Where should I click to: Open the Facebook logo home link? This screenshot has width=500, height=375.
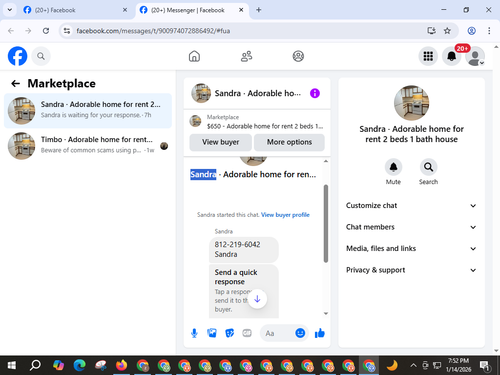[17, 56]
